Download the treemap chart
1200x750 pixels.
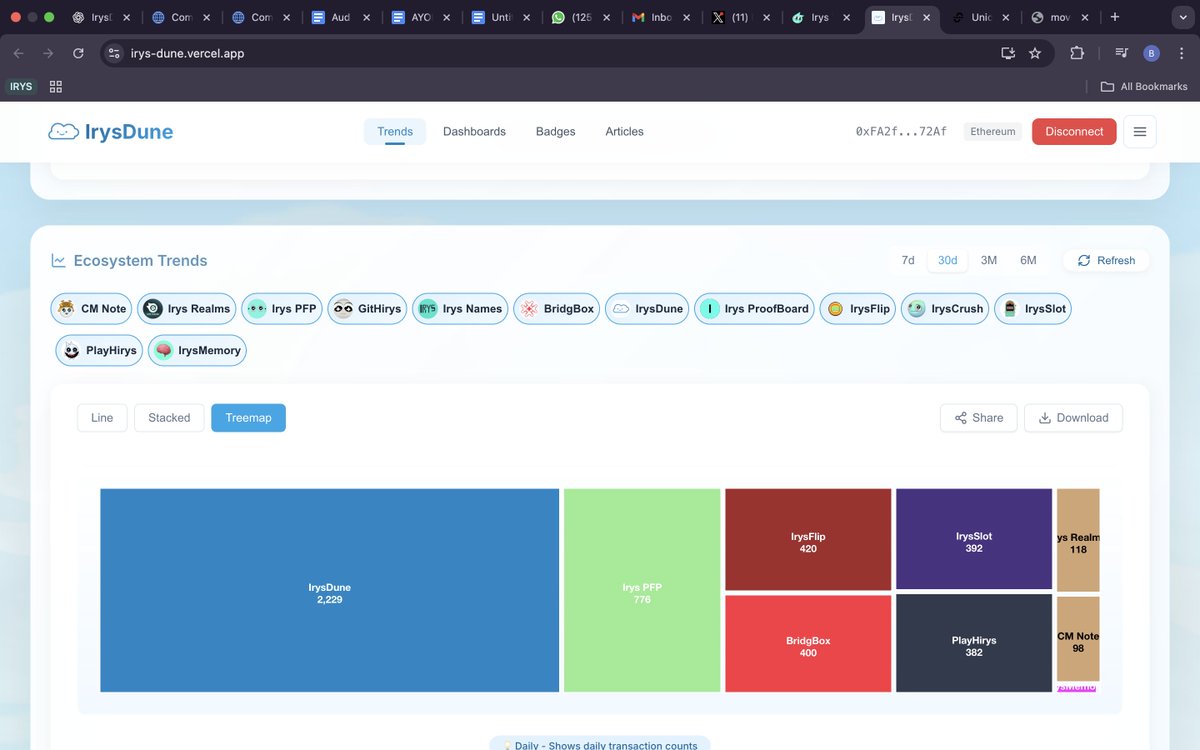[x=1073, y=418]
